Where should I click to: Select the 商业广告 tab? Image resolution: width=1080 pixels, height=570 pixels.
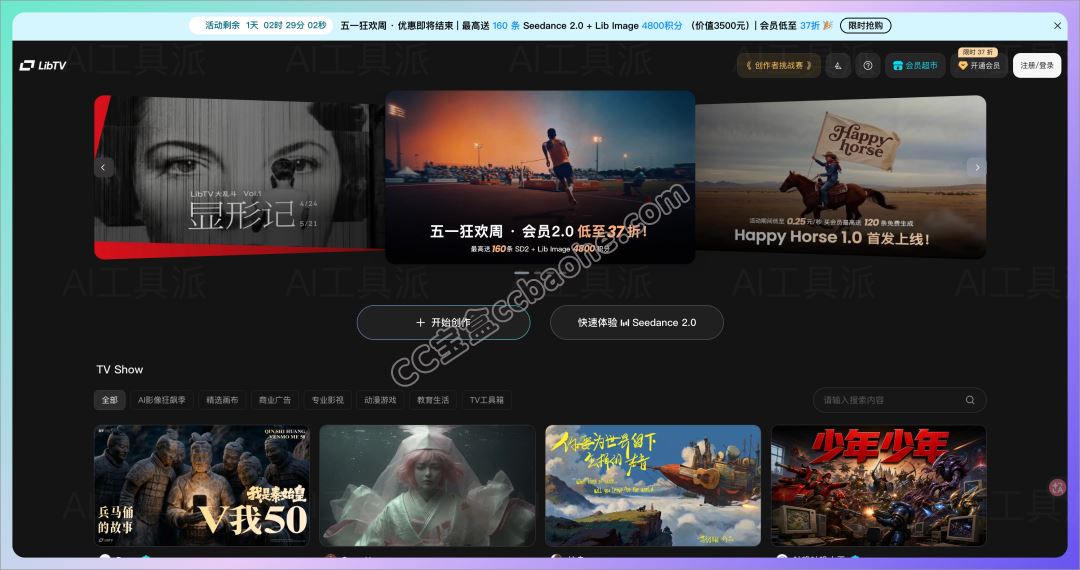tap(275, 400)
